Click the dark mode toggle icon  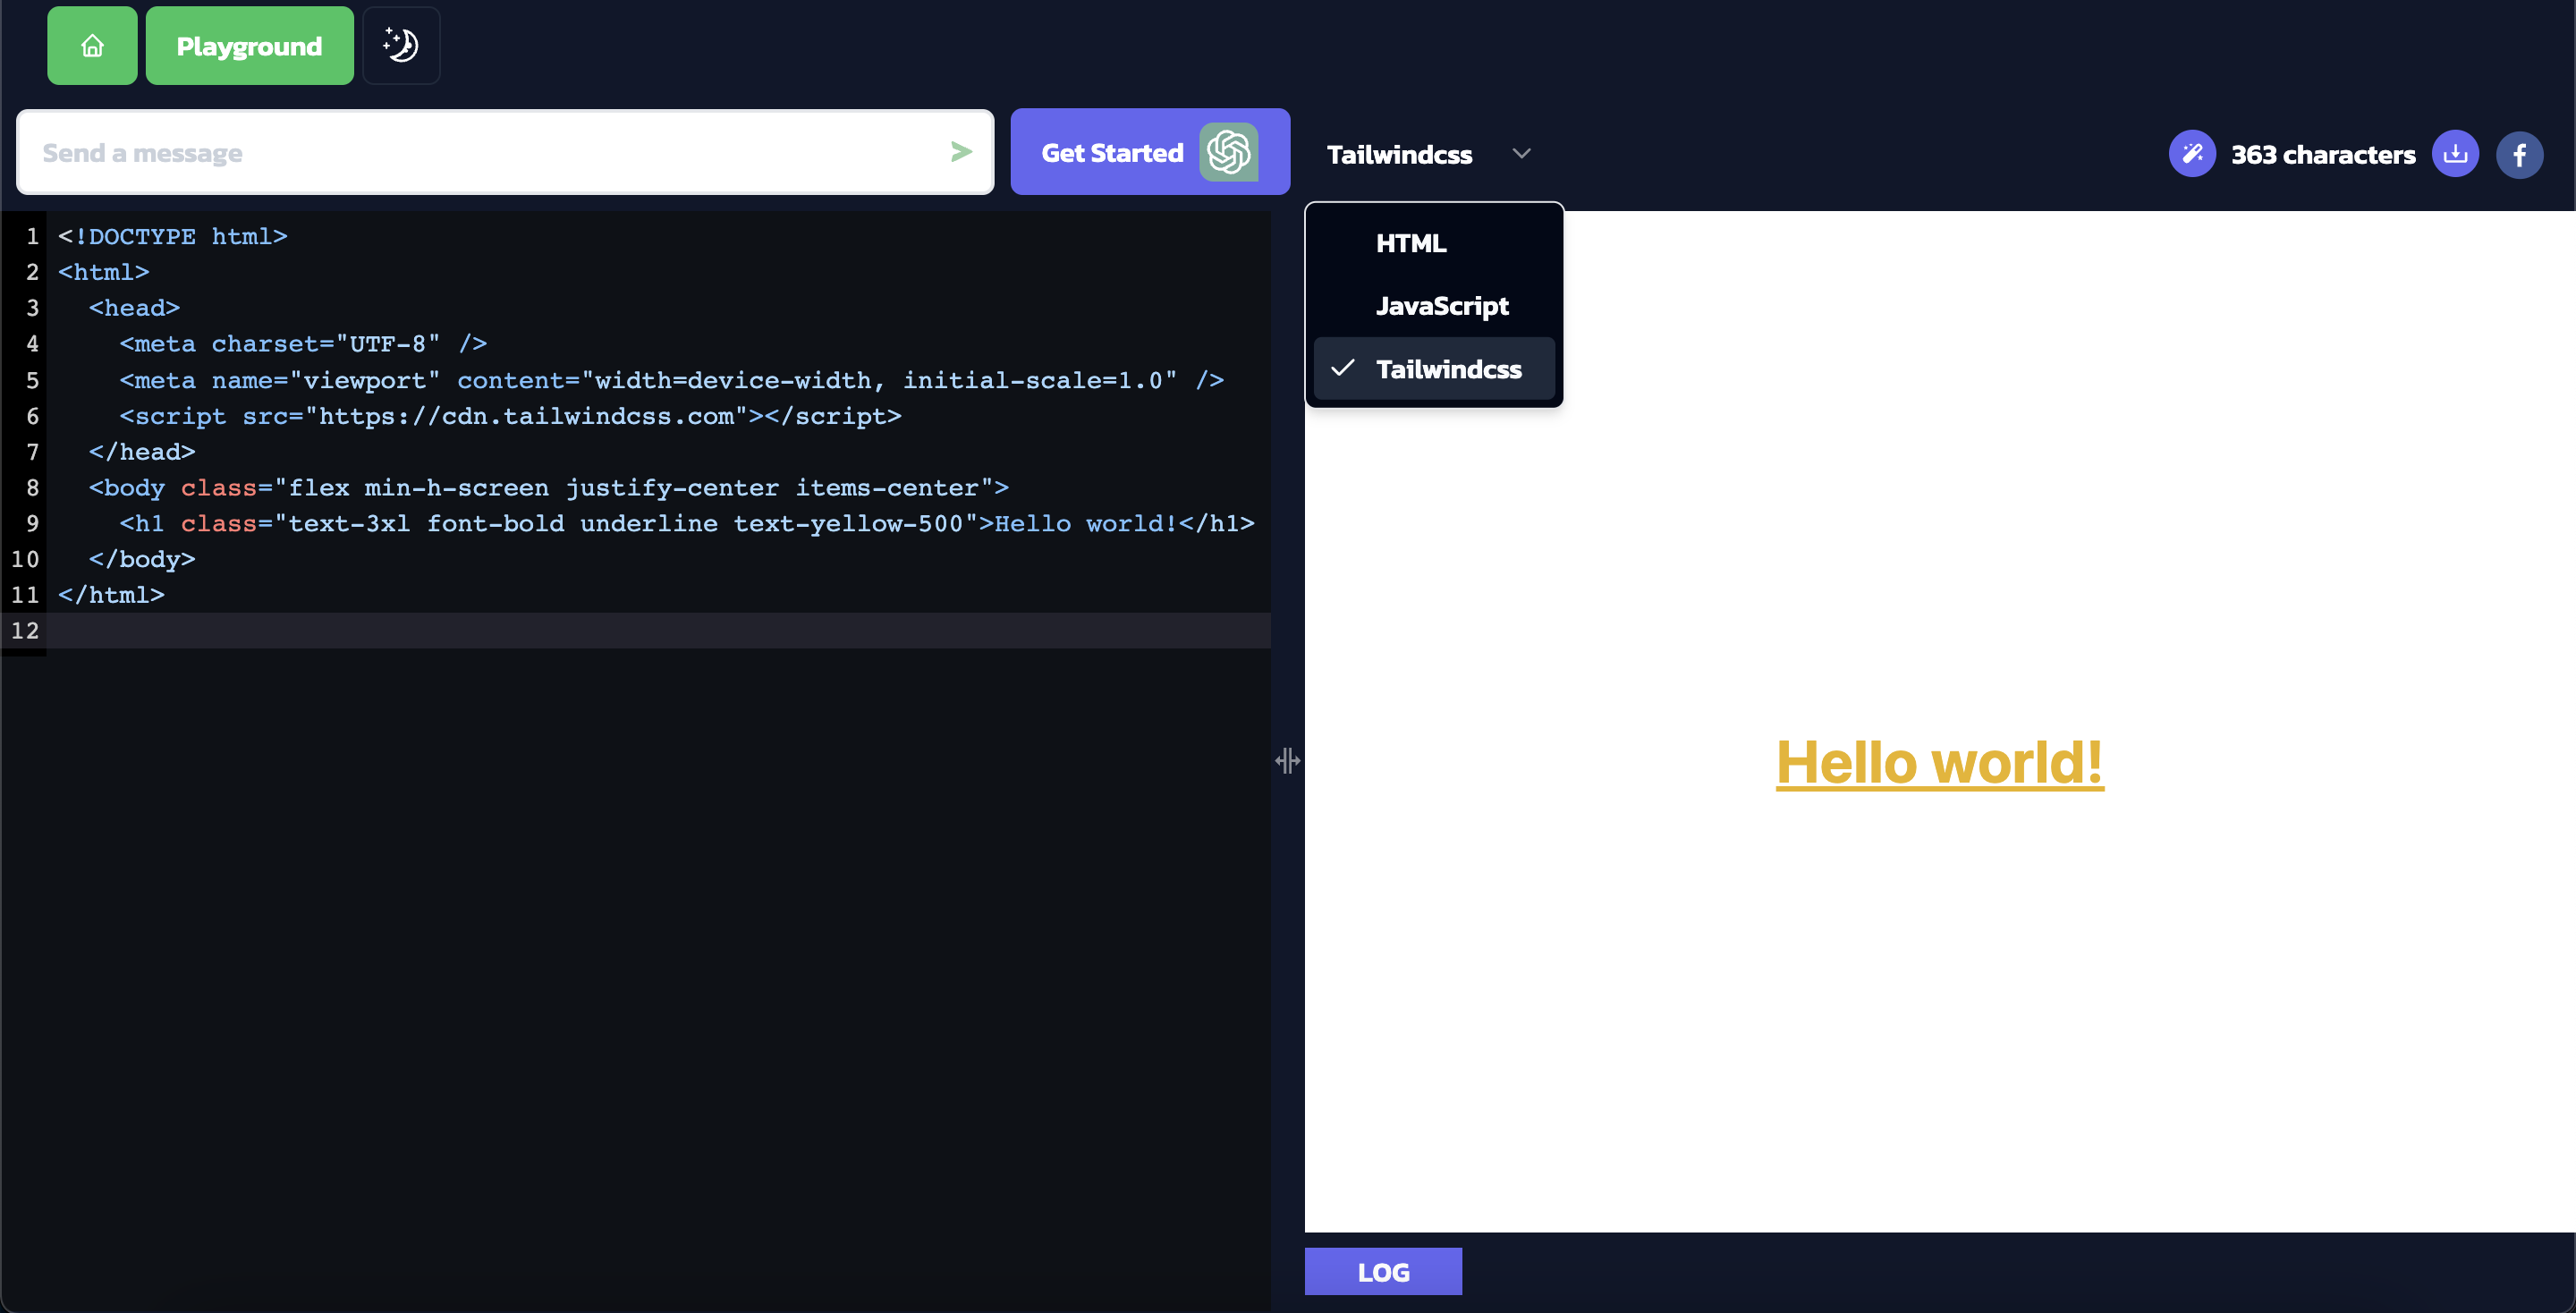pyautogui.click(x=400, y=46)
